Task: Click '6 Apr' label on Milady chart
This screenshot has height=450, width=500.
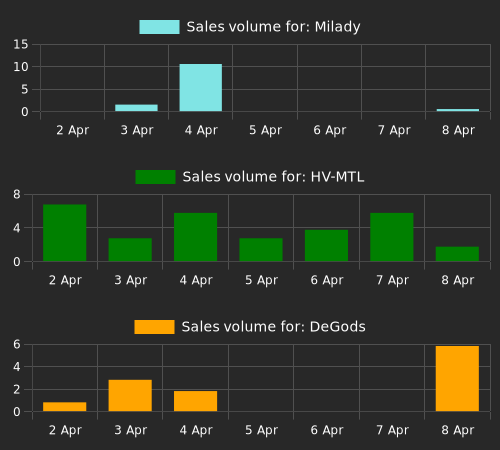Action: pyautogui.click(x=330, y=130)
